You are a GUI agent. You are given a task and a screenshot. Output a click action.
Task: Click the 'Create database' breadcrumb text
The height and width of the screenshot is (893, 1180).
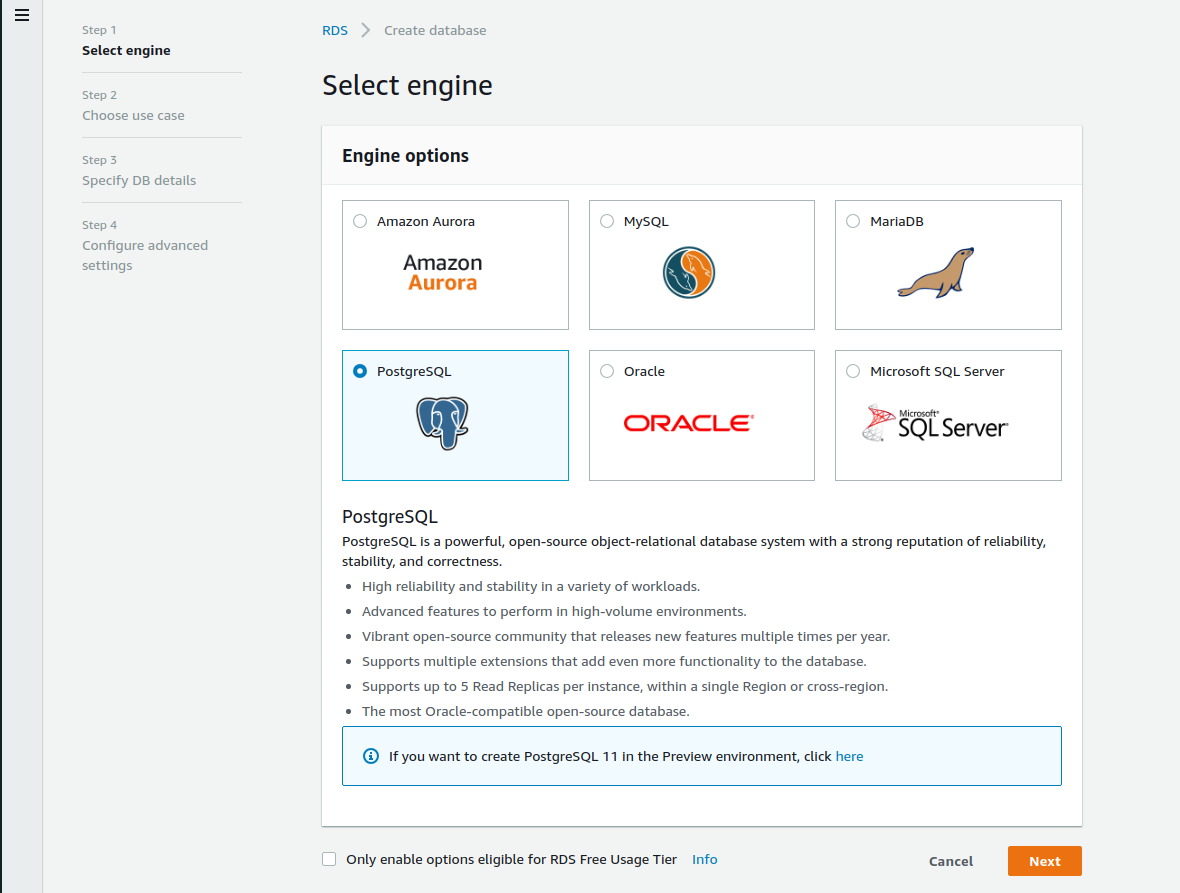[x=435, y=30]
